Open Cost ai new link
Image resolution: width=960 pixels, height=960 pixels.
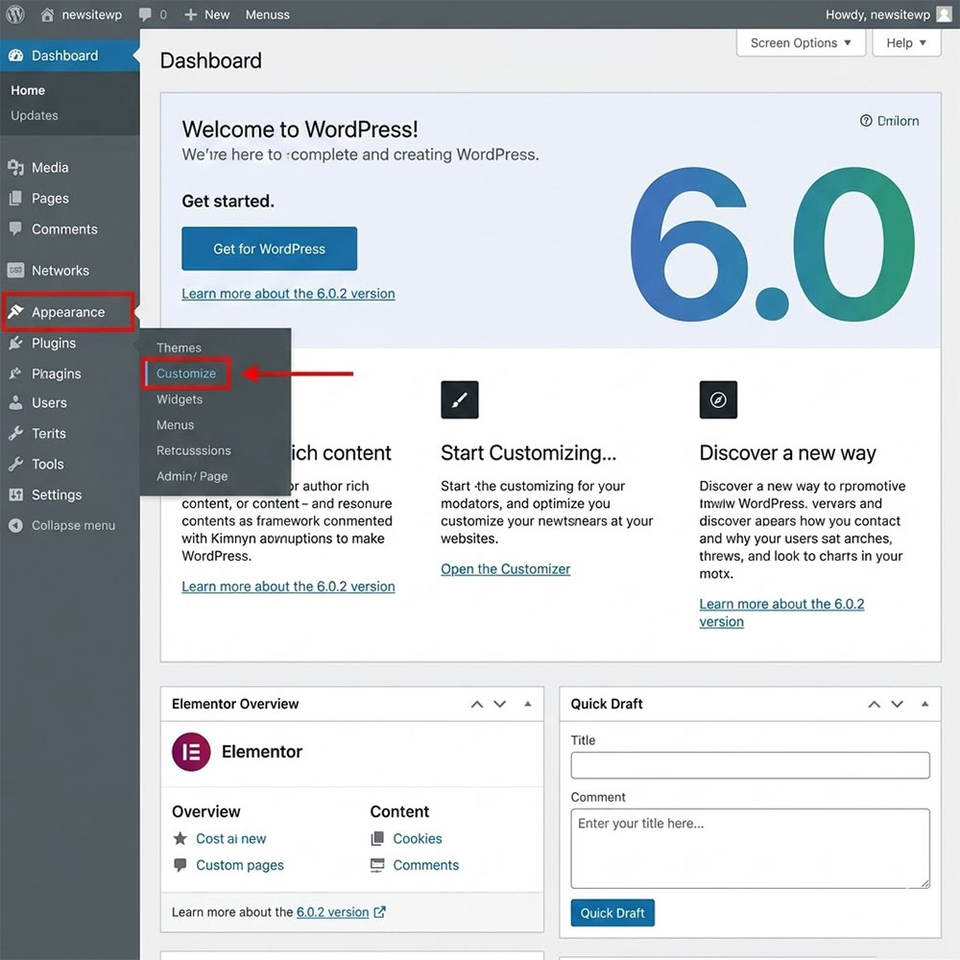(x=231, y=838)
